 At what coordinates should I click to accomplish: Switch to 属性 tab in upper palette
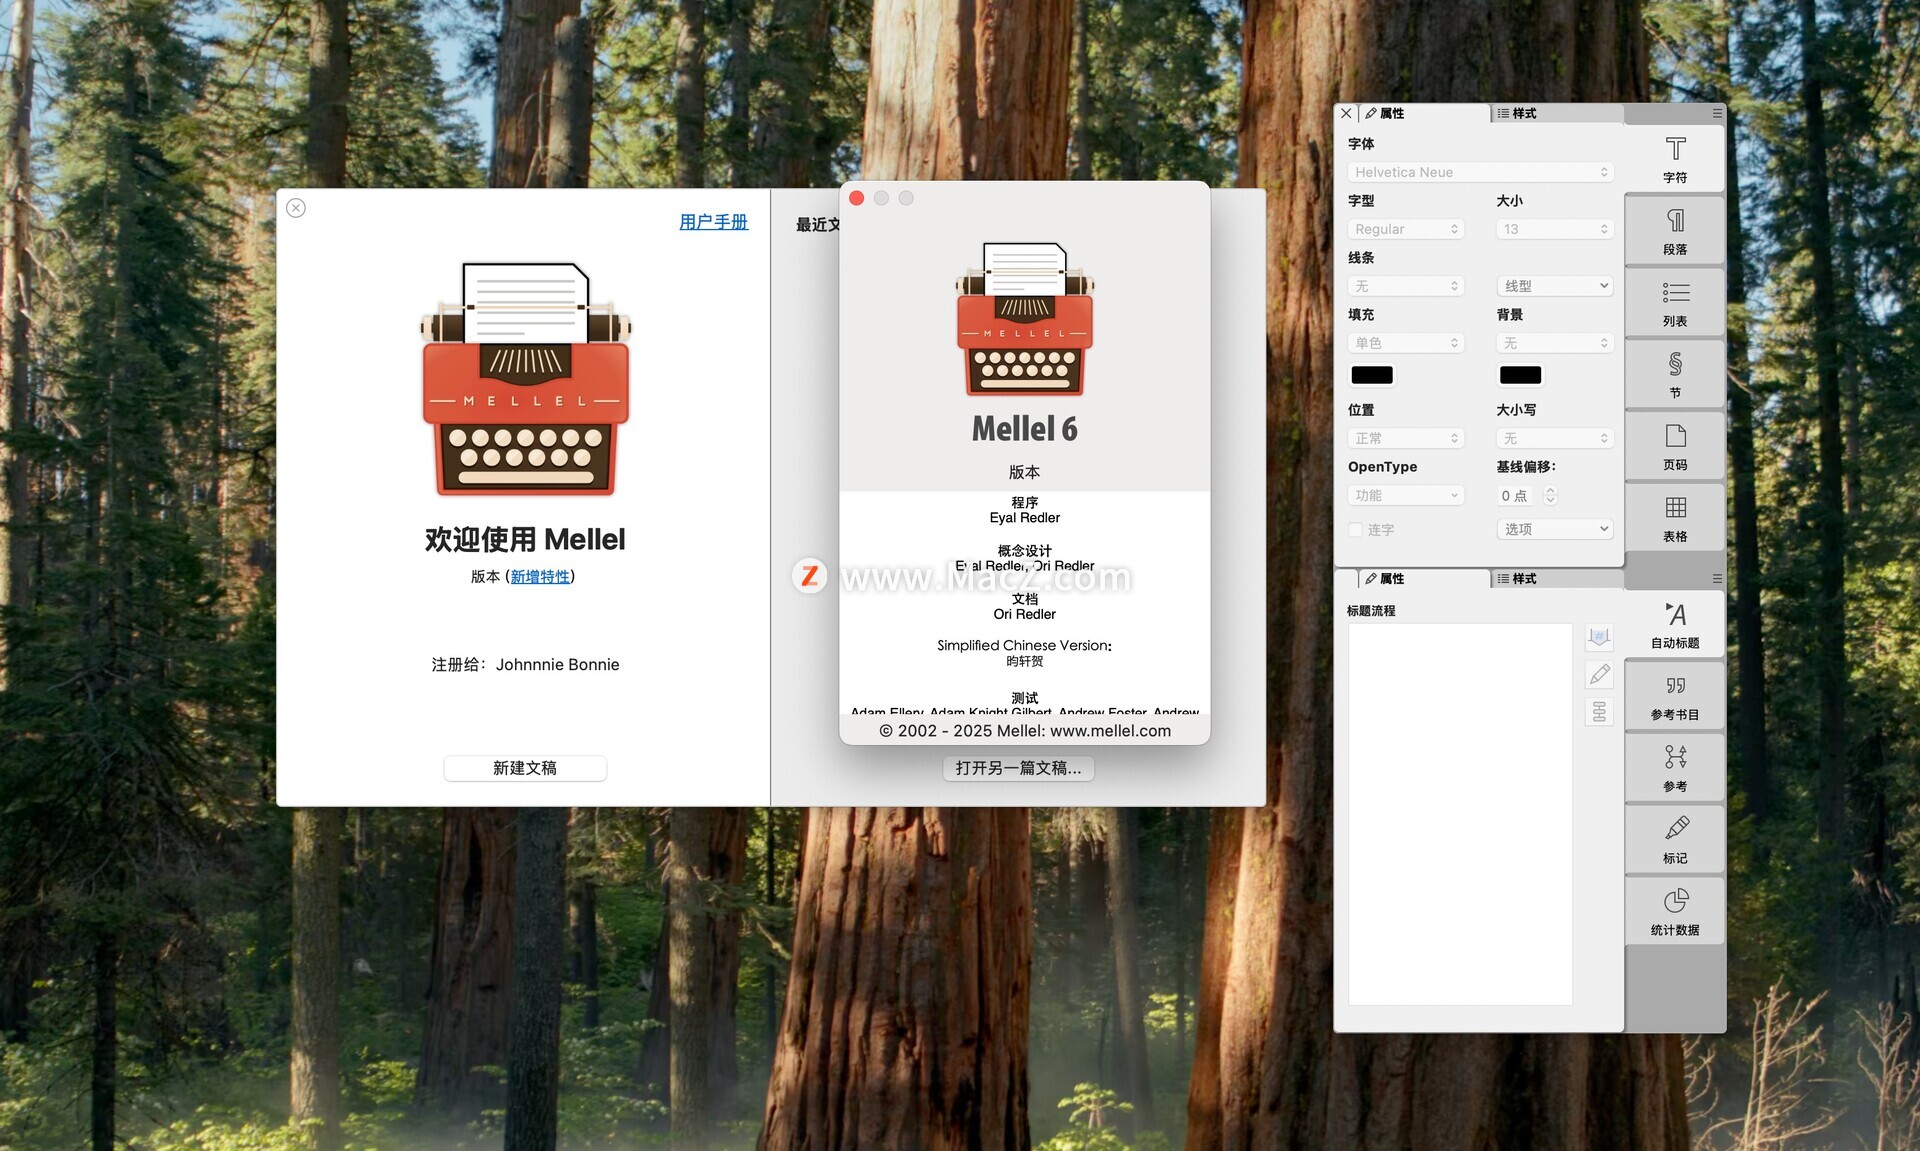pos(1423,113)
